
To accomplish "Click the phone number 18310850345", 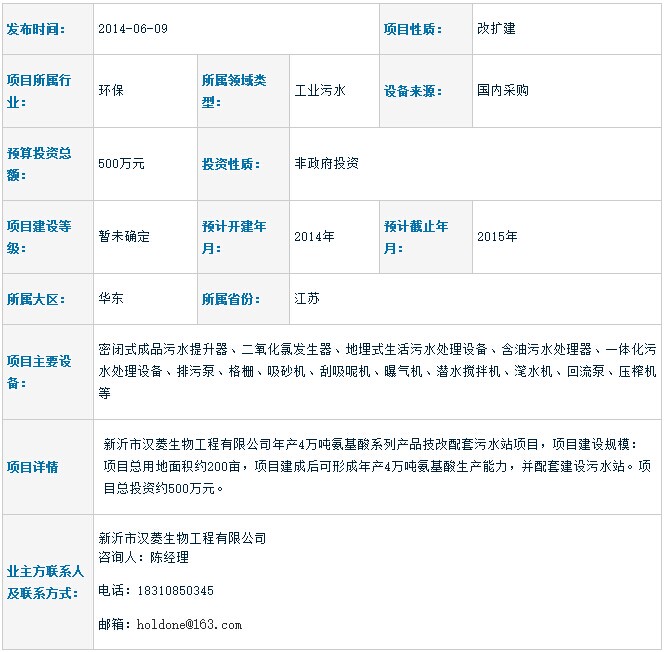I will point(175,591).
